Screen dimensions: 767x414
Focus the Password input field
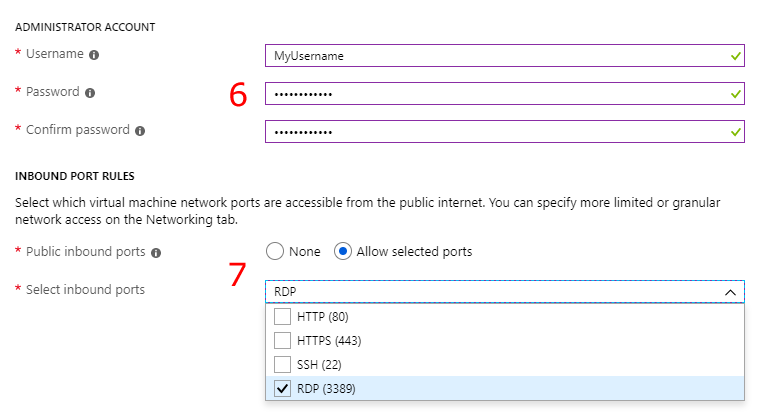[505, 93]
